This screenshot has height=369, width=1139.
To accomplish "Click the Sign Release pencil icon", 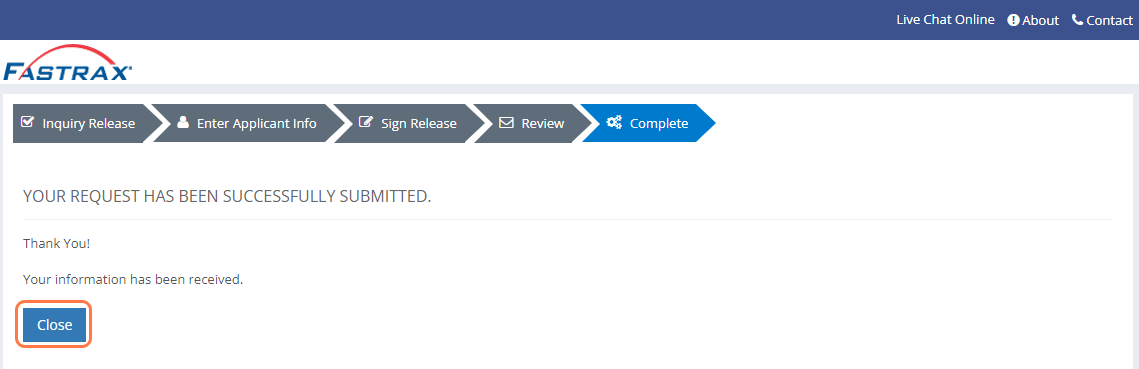I will 366,122.
